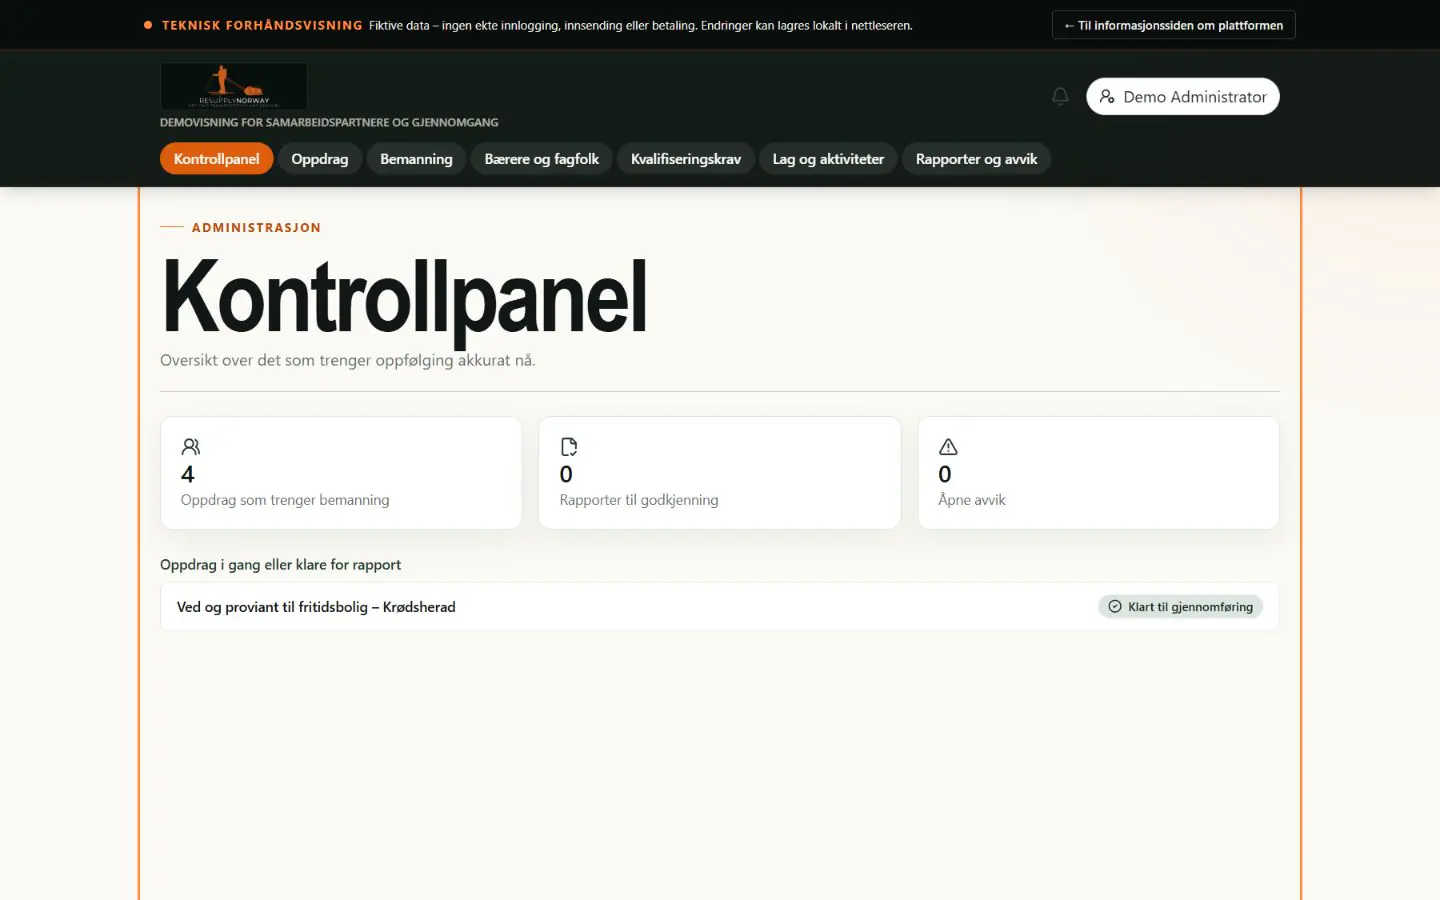Image resolution: width=1440 pixels, height=900 pixels.
Task: Click the people icon on the staffing card
Action: [x=191, y=446]
